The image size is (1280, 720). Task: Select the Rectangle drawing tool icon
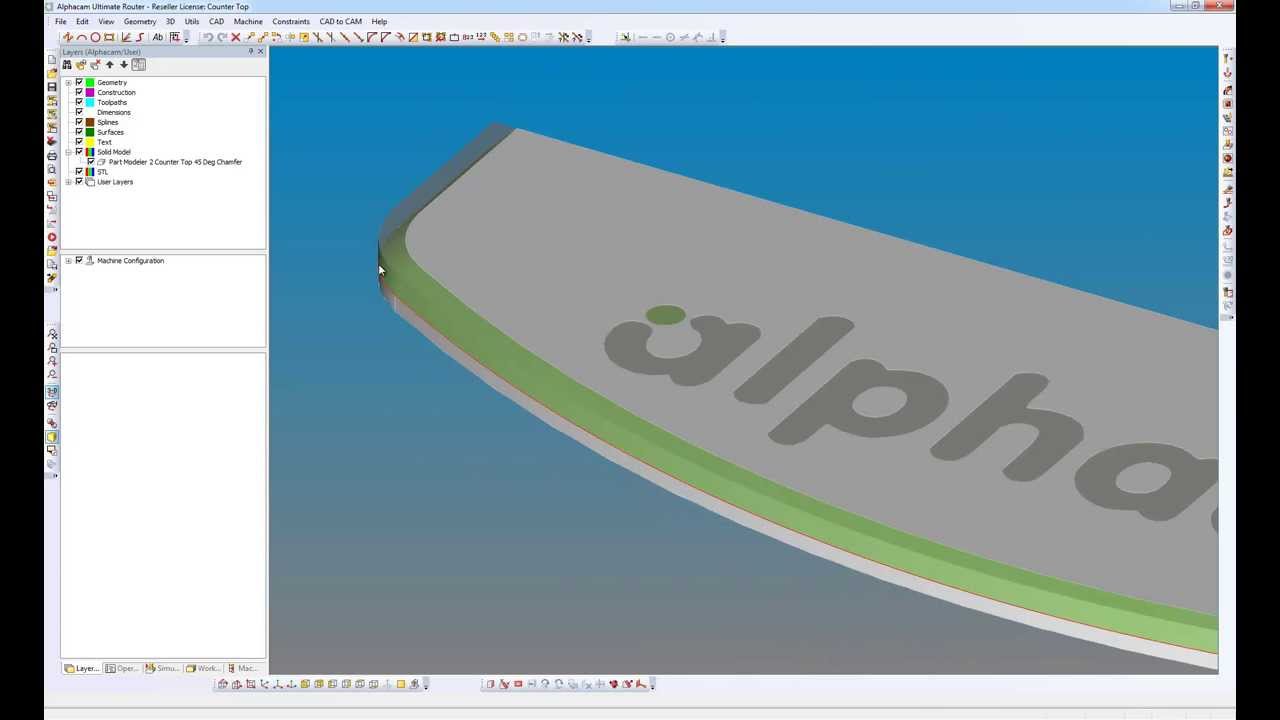click(x=109, y=37)
